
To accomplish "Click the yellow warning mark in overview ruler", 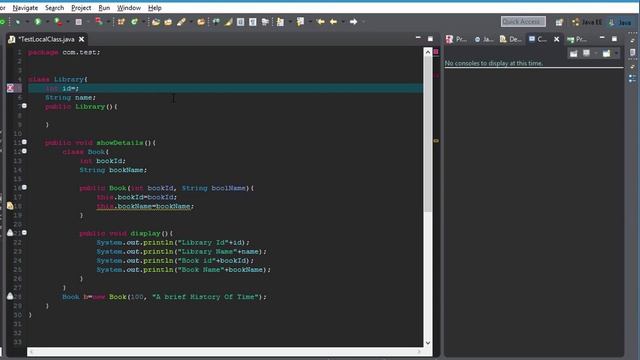I will pyautogui.click(x=436, y=141).
